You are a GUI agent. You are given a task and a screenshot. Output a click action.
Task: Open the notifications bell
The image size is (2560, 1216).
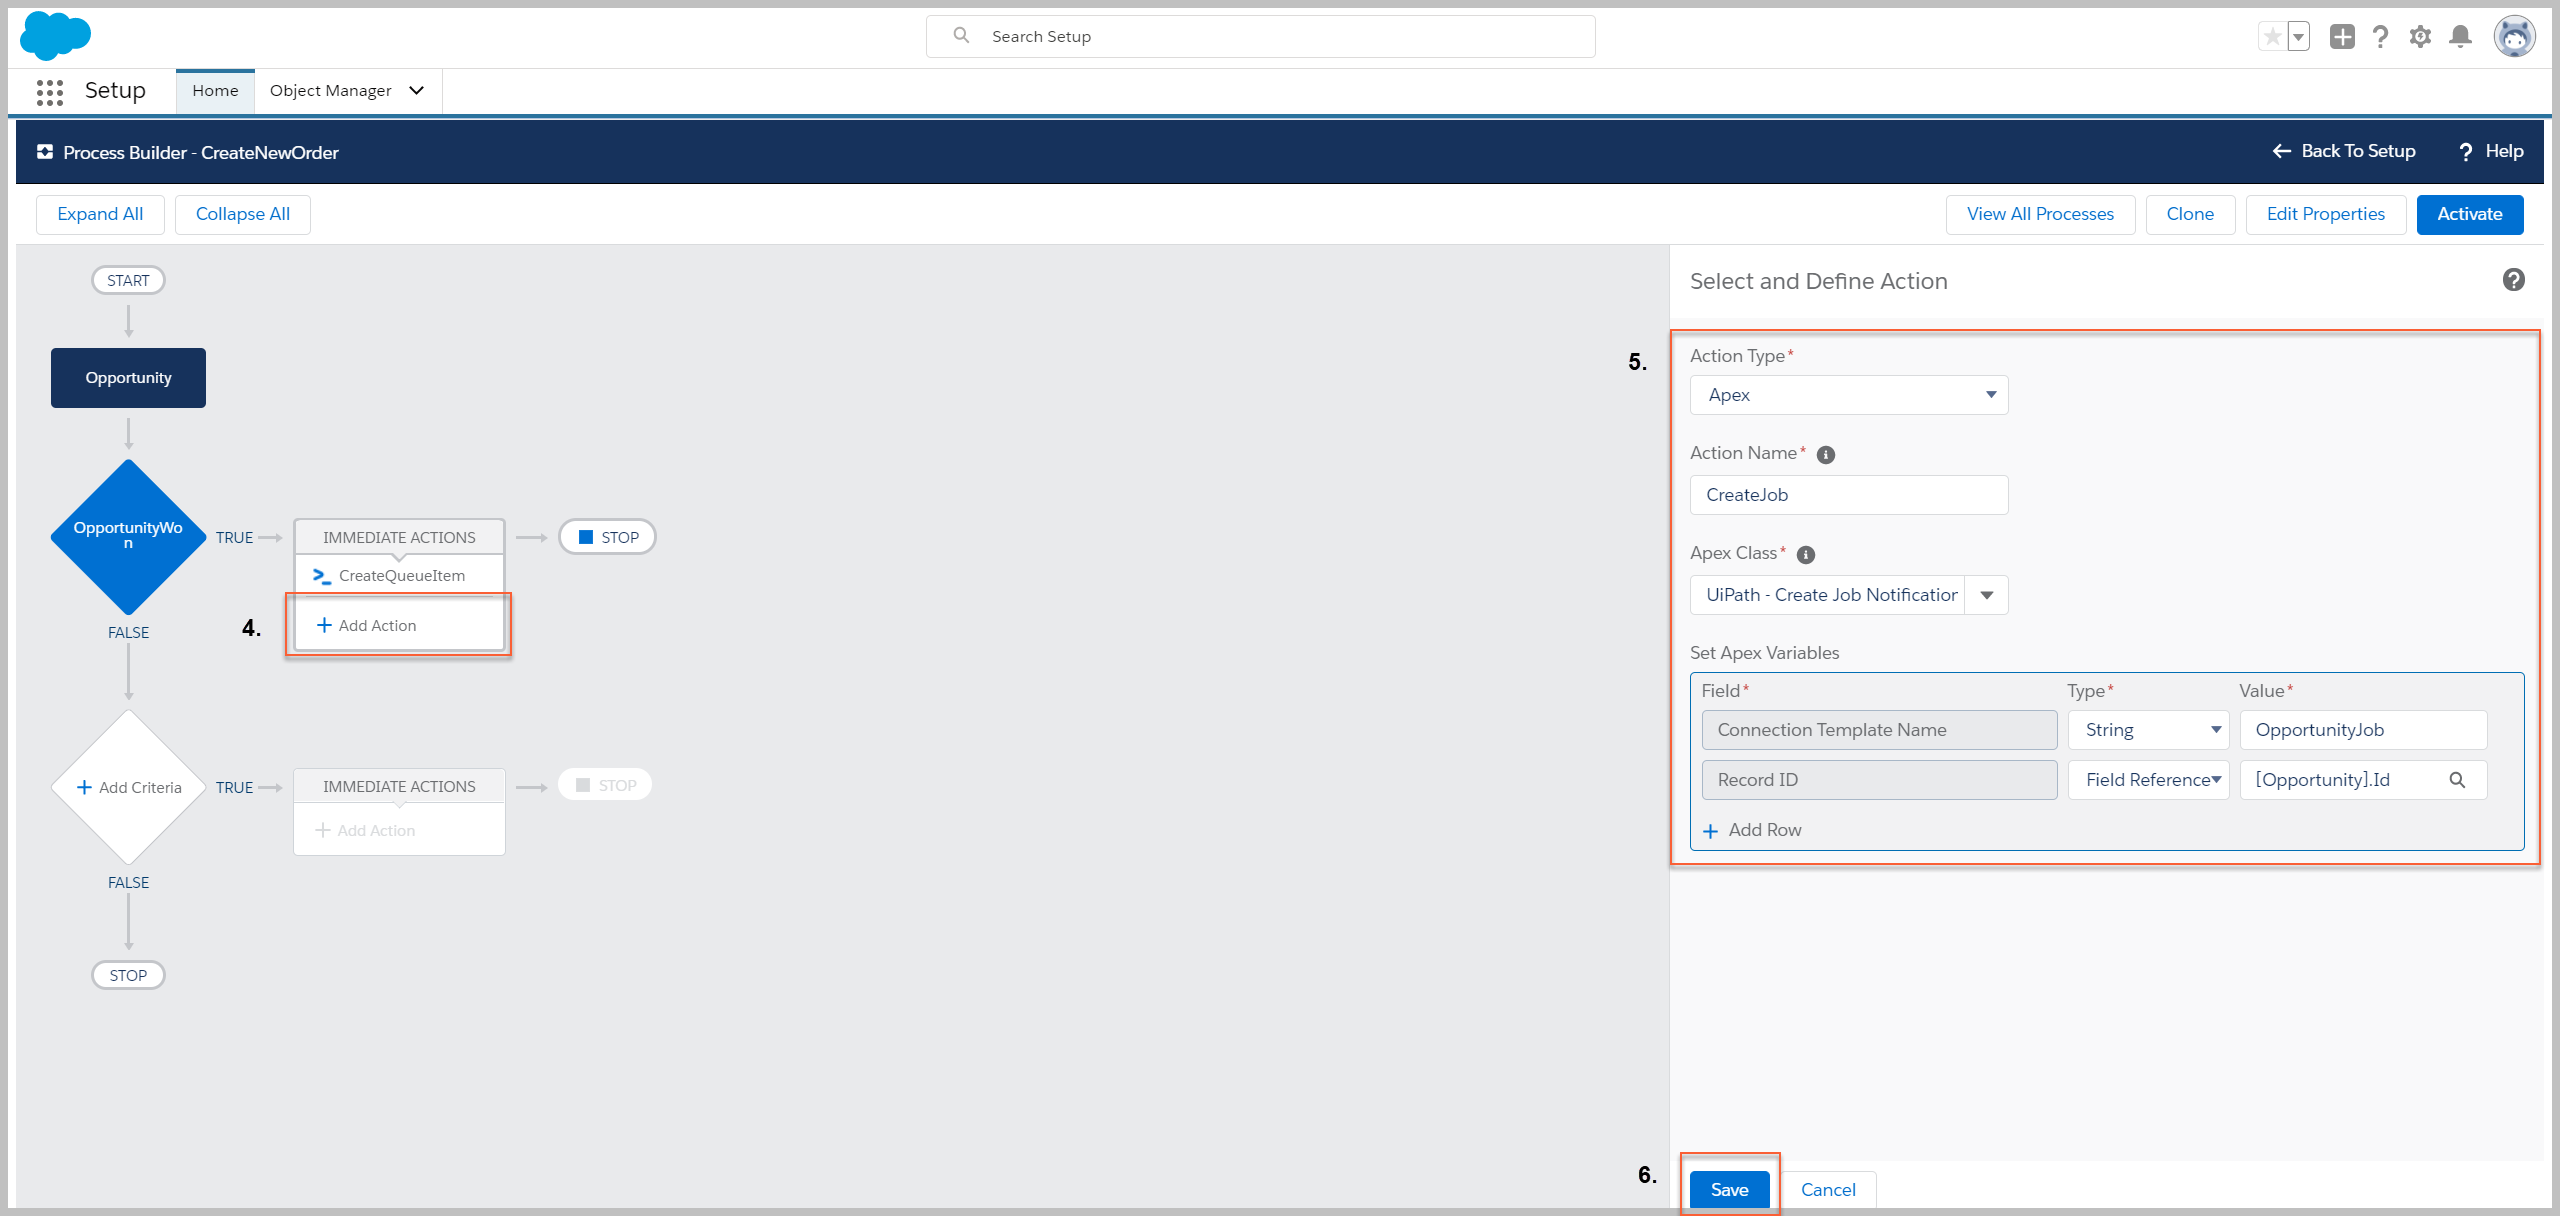[2460, 37]
